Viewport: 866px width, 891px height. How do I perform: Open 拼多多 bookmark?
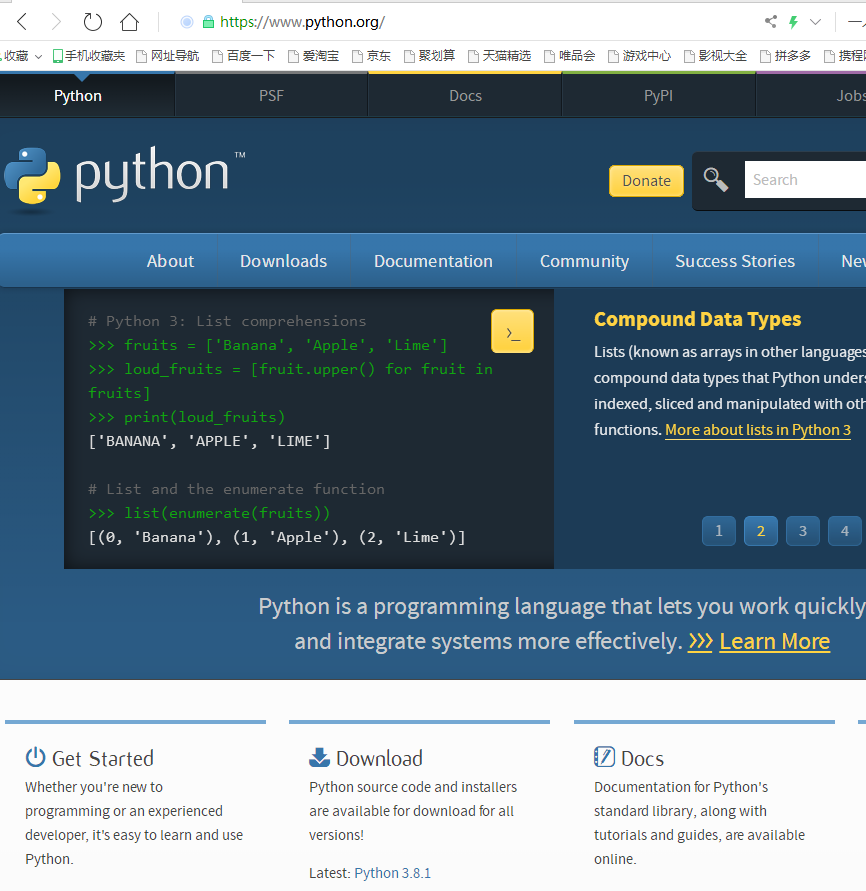pos(786,56)
